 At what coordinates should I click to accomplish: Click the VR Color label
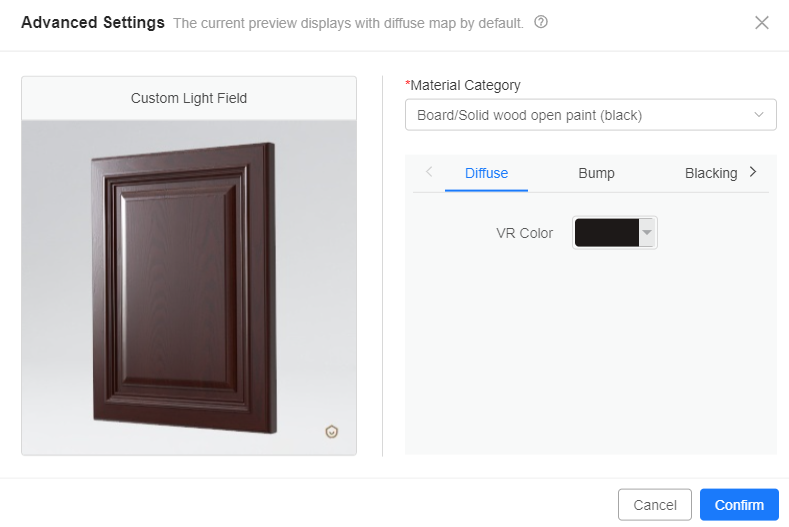click(x=524, y=233)
